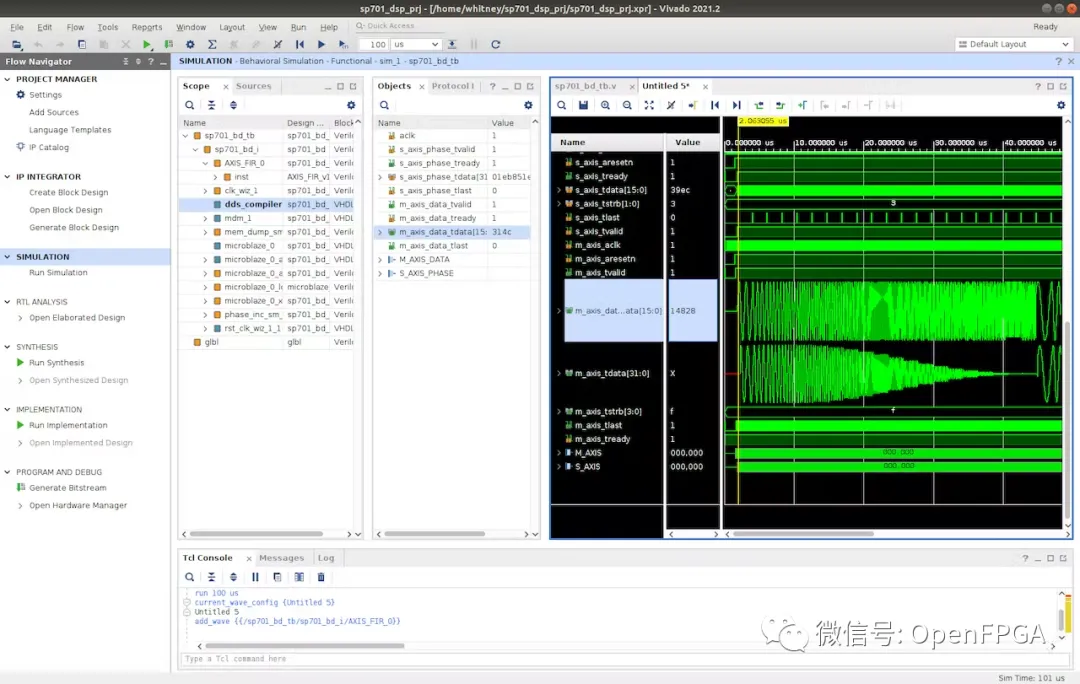
Task: Save the waveform configuration
Action: click(x=583, y=105)
